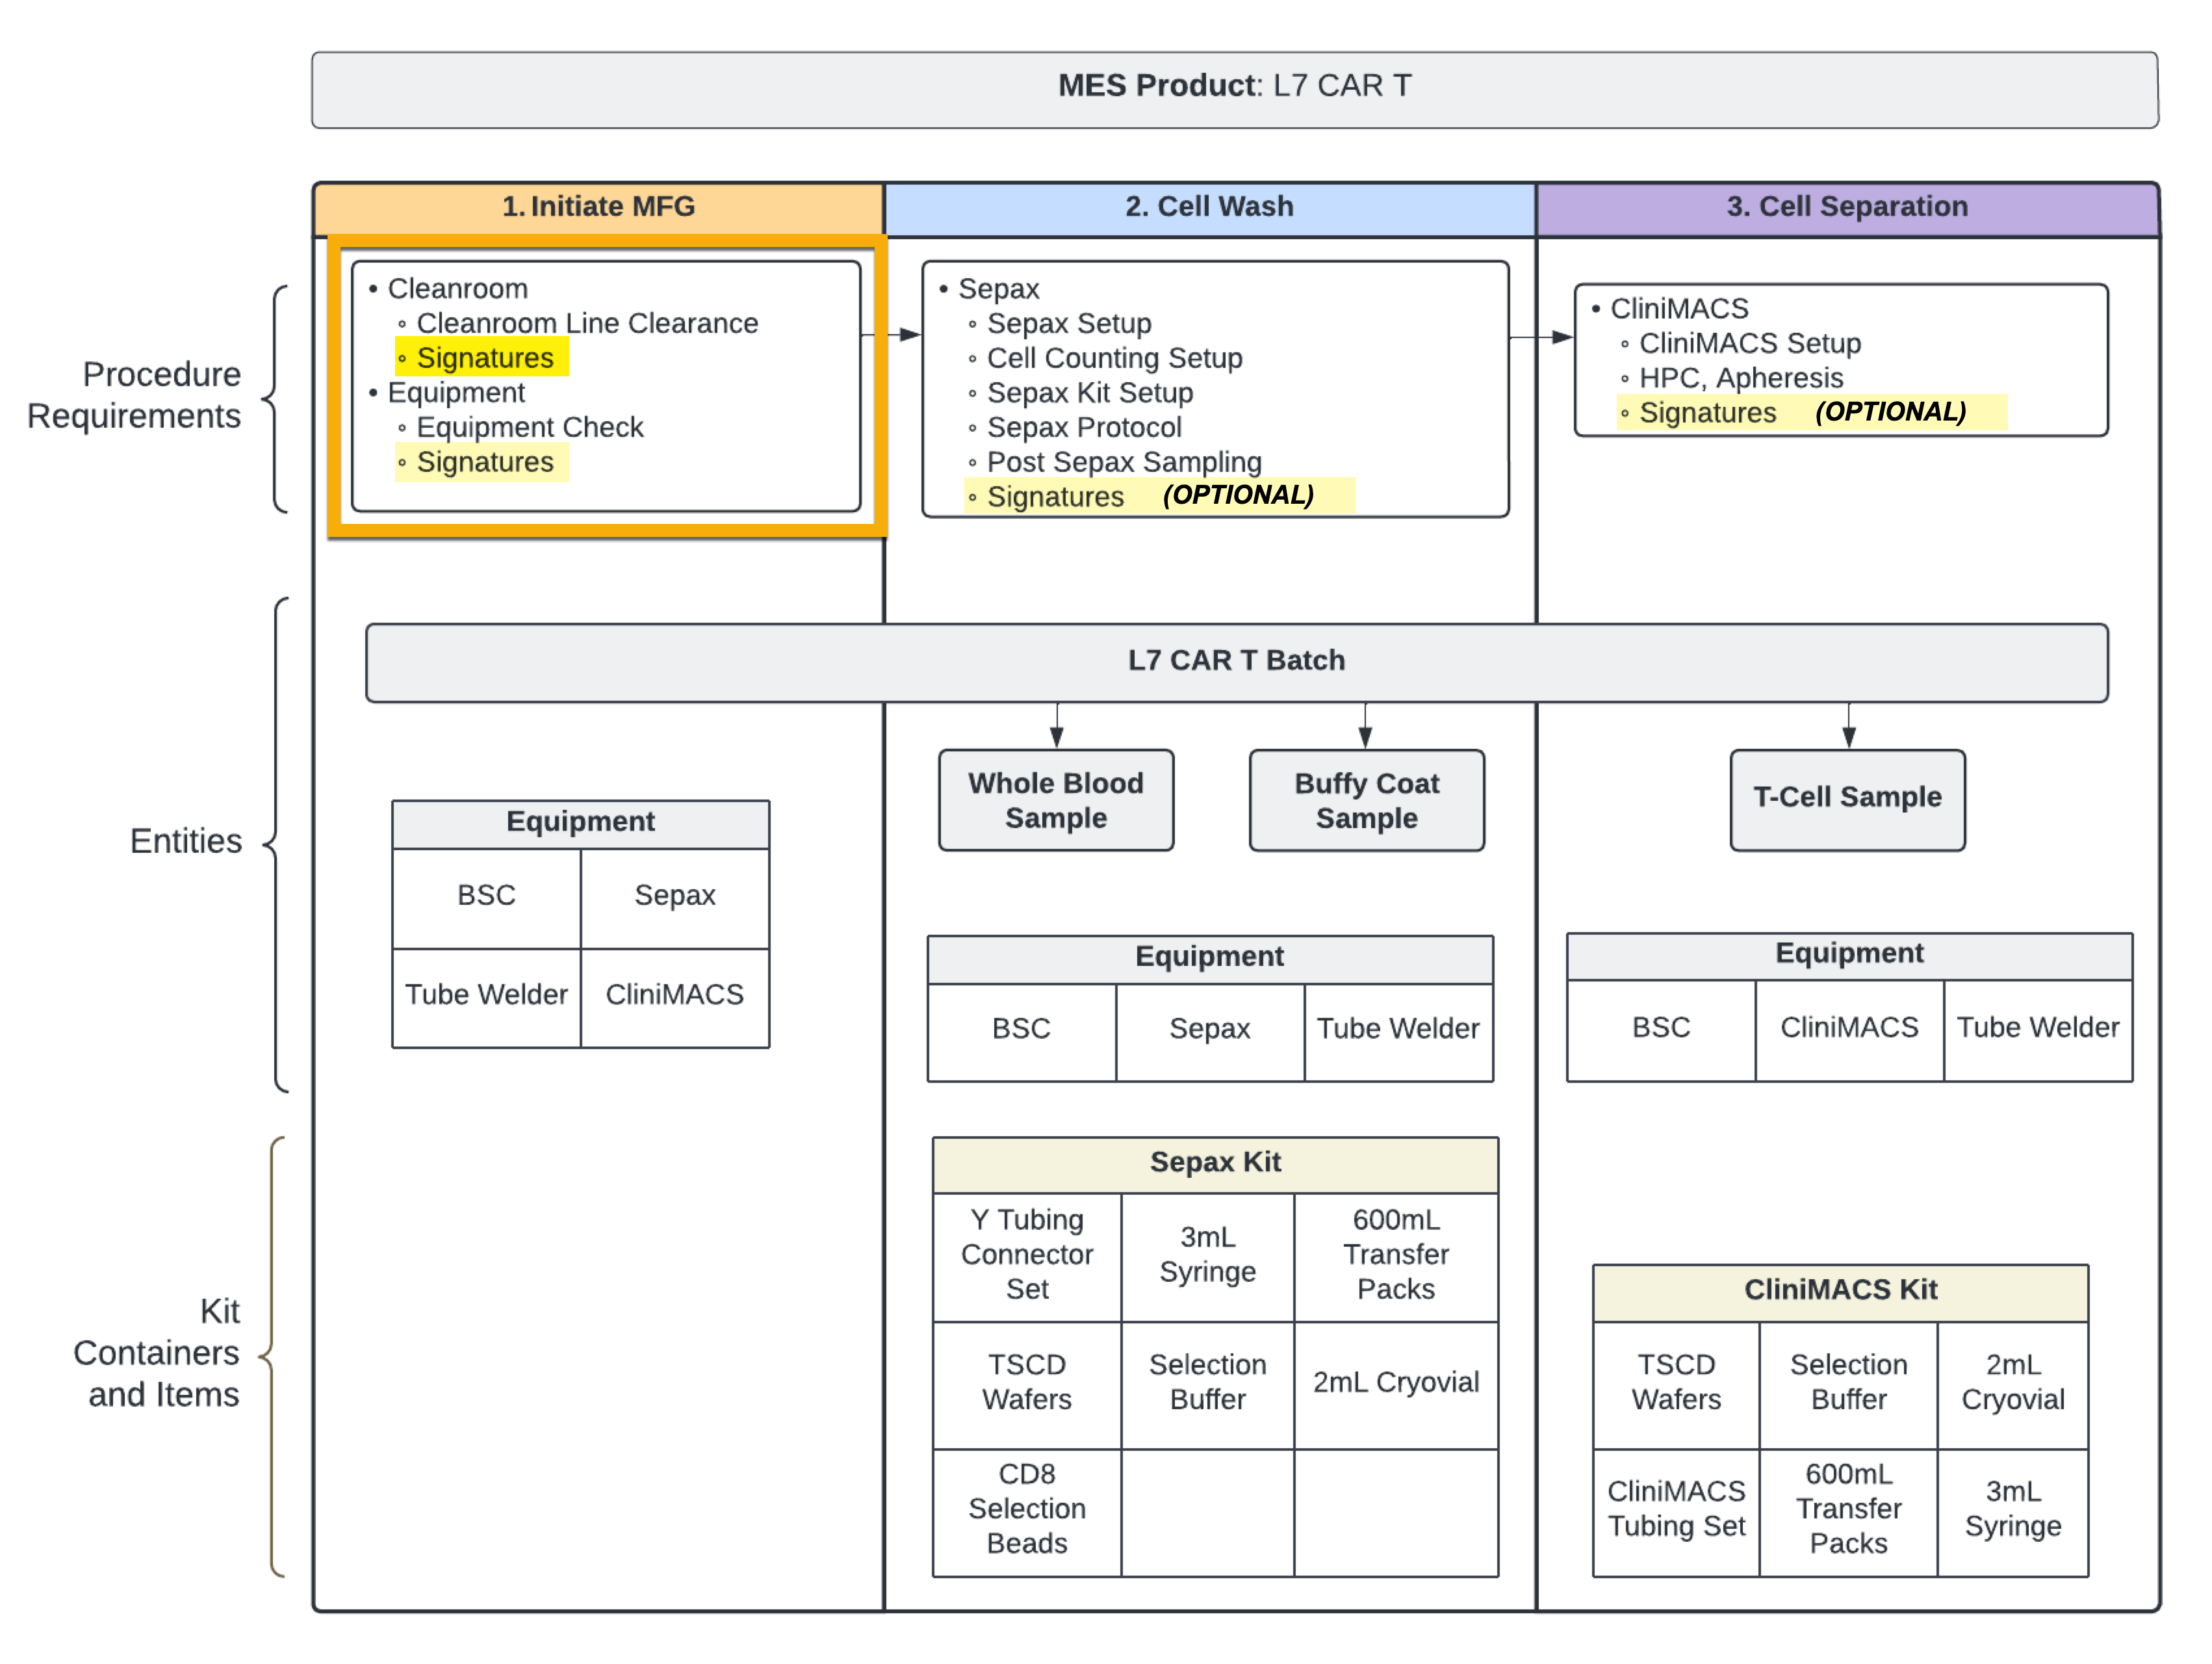Click Tube Welder in Cell Separation equipment table
Viewport: 2212px width, 1664px height.
coord(2038,1030)
